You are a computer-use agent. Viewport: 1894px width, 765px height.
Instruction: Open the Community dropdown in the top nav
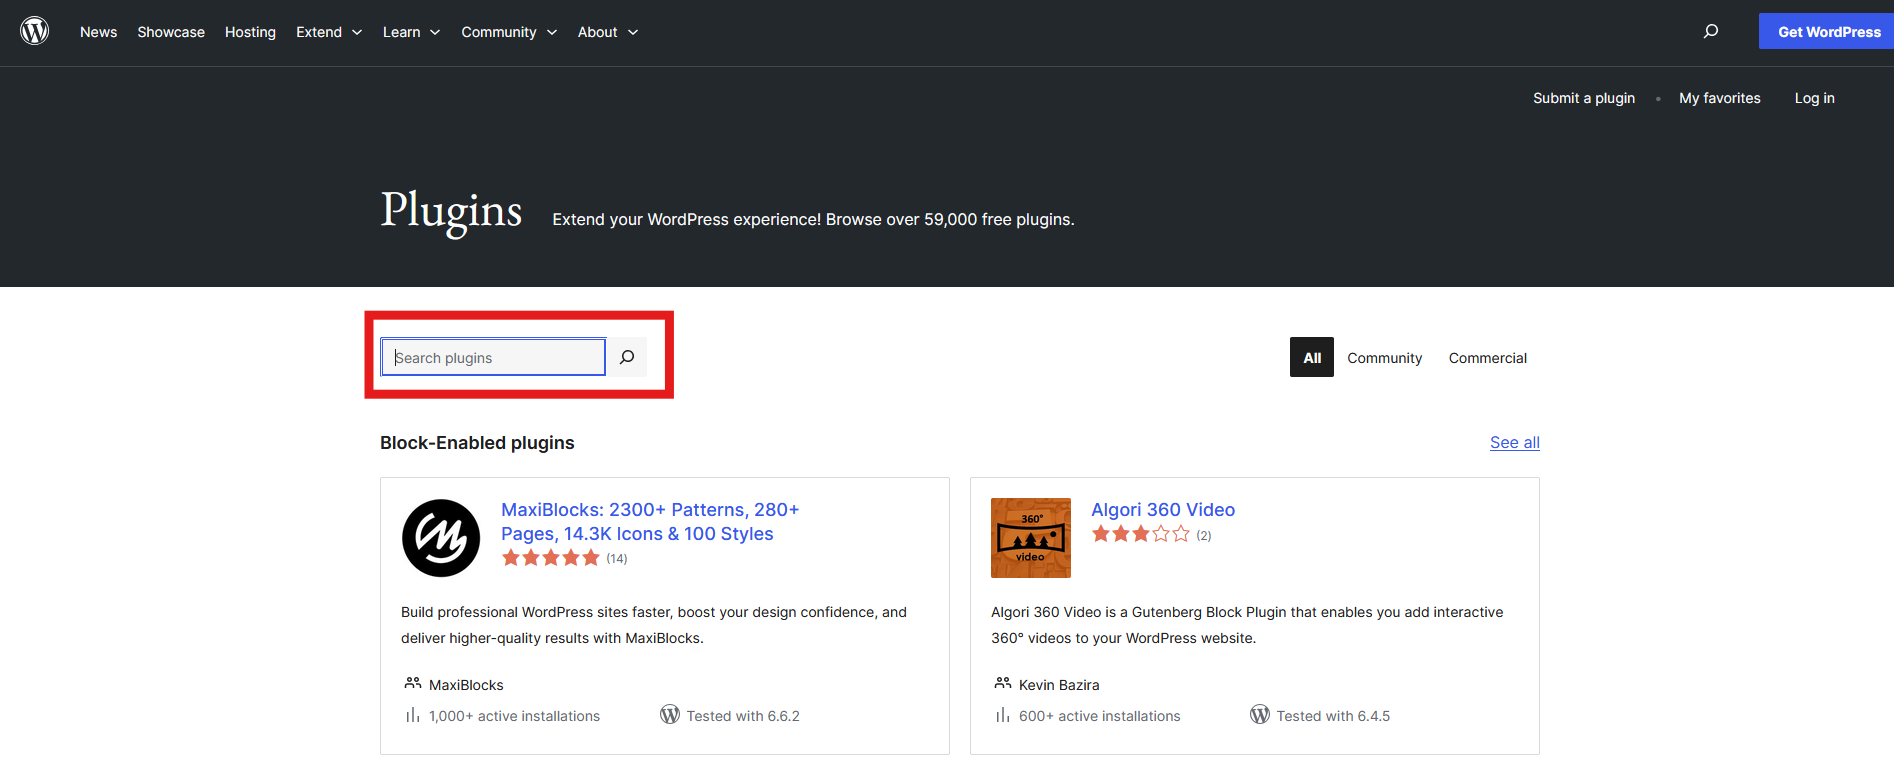[x=508, y=32]
